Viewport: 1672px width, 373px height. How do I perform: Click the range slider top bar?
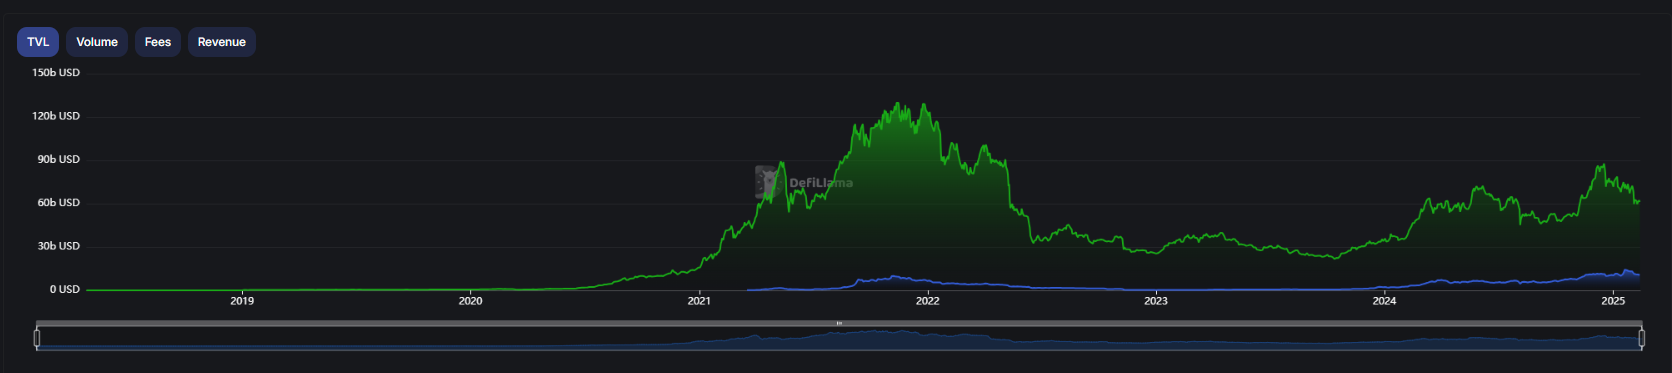pos(839,323)
